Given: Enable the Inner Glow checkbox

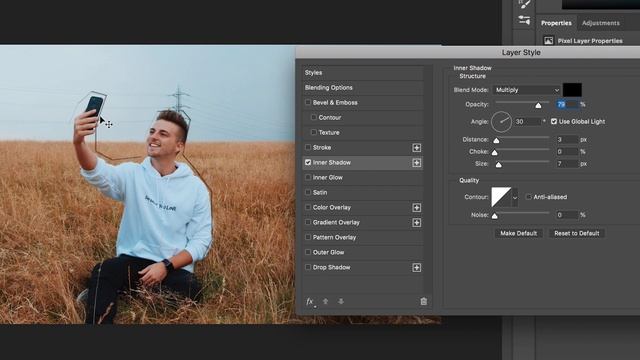Looking at the screenshot, I should tap(308, 178).
